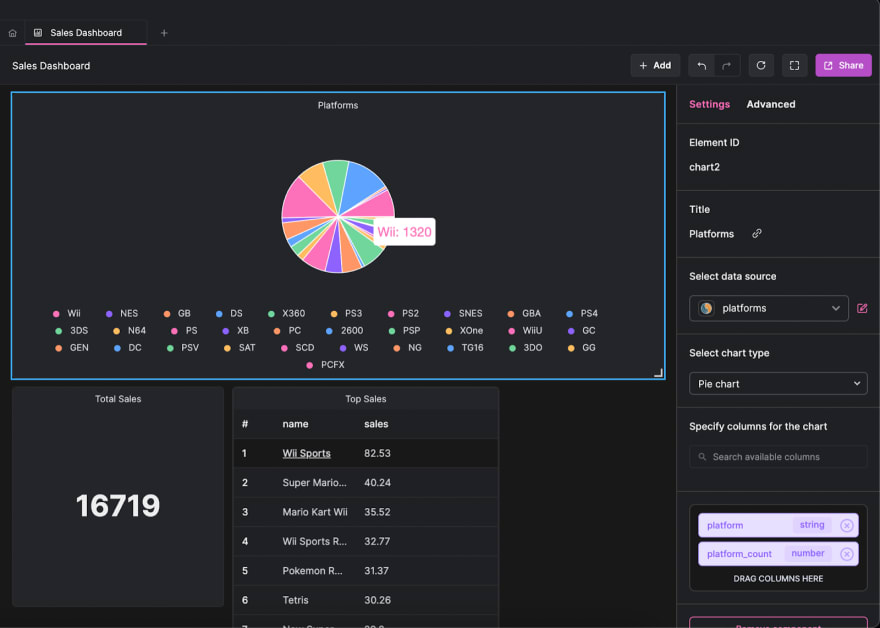880x628 pixels.
Task: Click the Platforms chart title
Action: point(338,106)
